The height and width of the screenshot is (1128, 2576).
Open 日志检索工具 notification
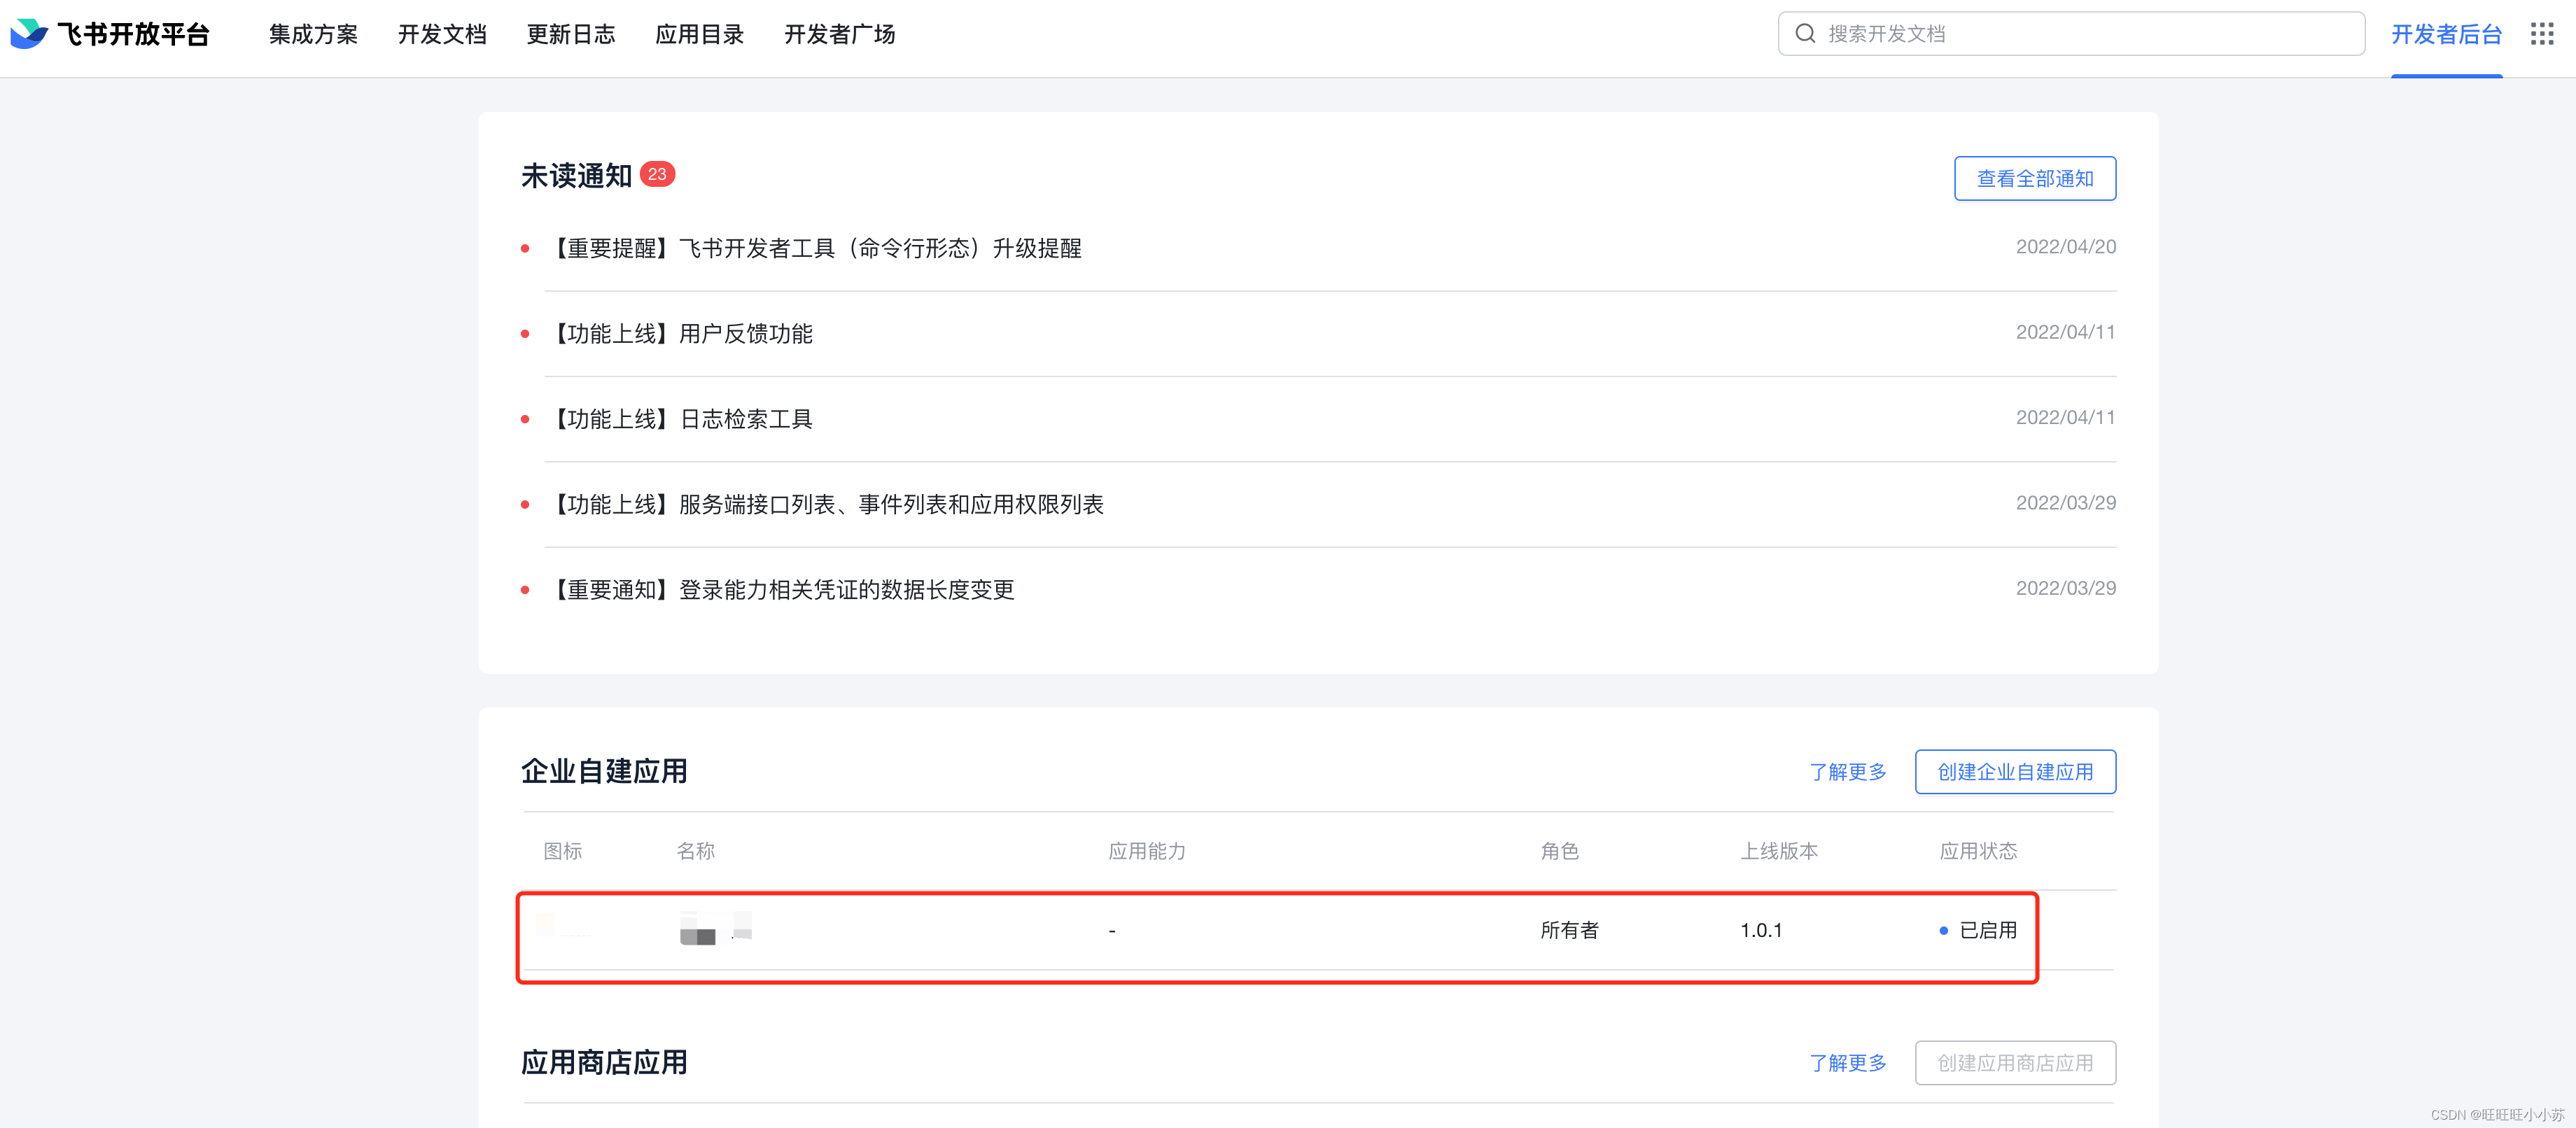684,419
